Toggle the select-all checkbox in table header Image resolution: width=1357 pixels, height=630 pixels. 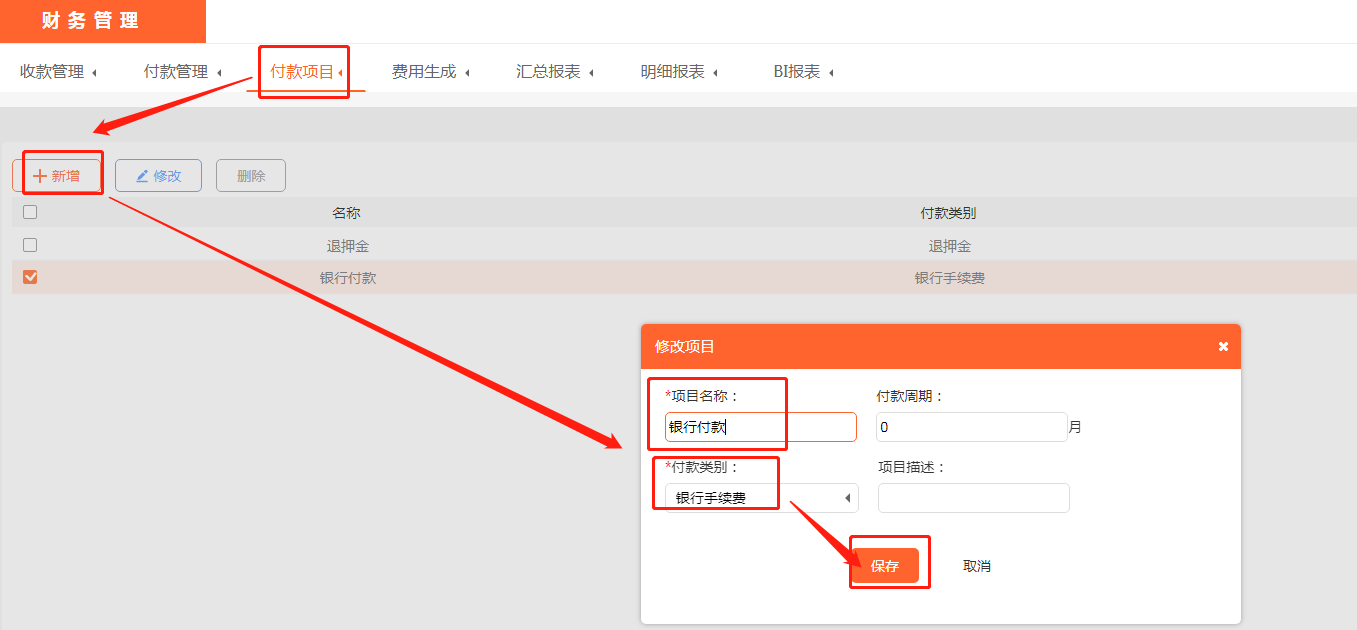(x=30, y=212)
